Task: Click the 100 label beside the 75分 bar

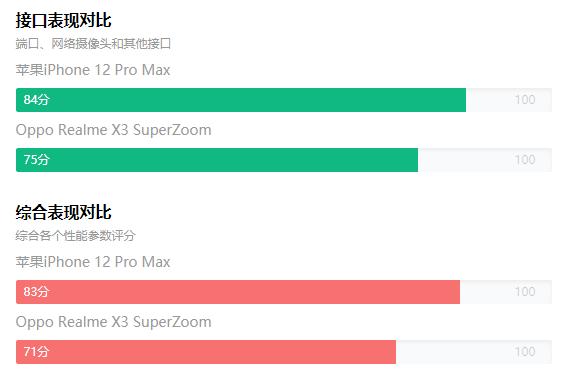Action: 525,160
